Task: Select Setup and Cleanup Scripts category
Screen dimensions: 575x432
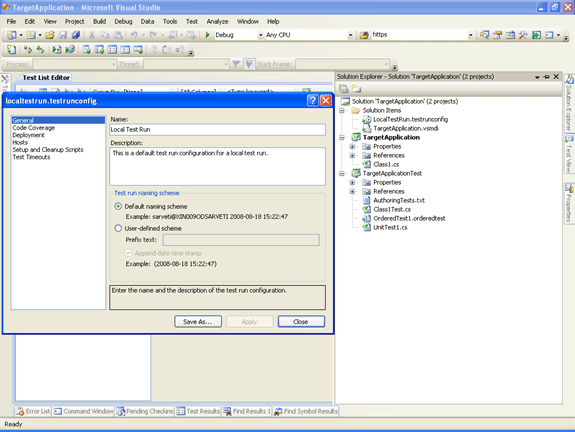Action: coord(48,150)
